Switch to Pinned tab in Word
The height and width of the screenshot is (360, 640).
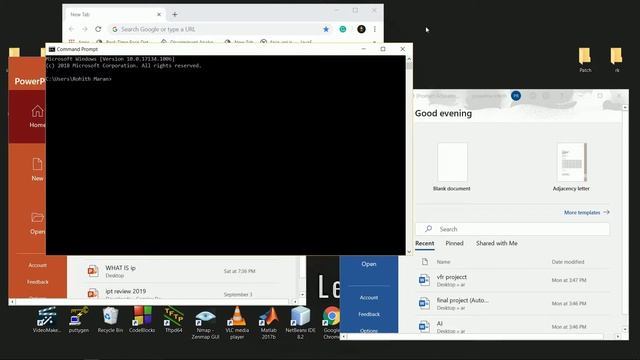454,243
